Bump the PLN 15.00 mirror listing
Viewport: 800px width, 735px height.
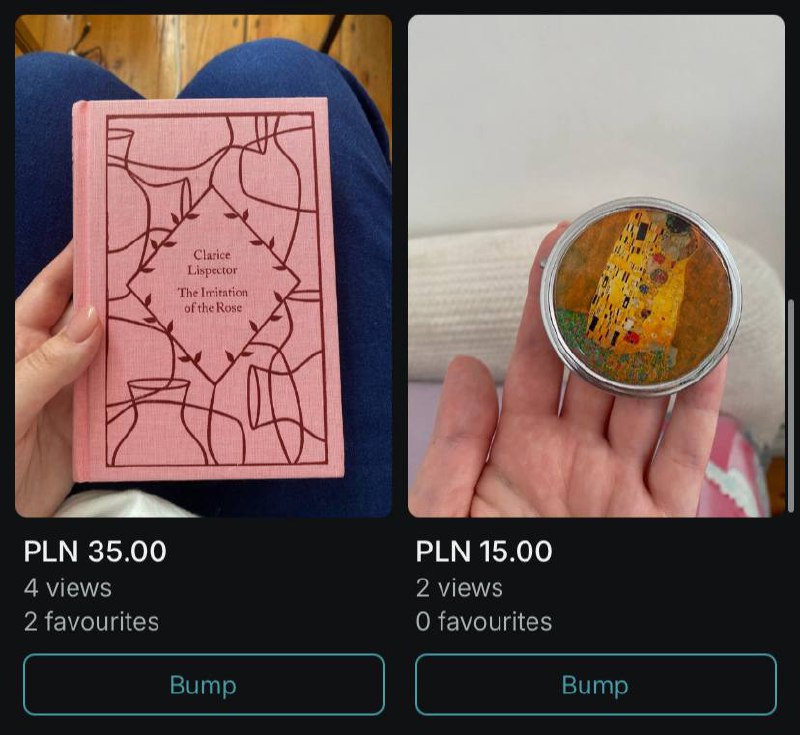tap(596, 685)
